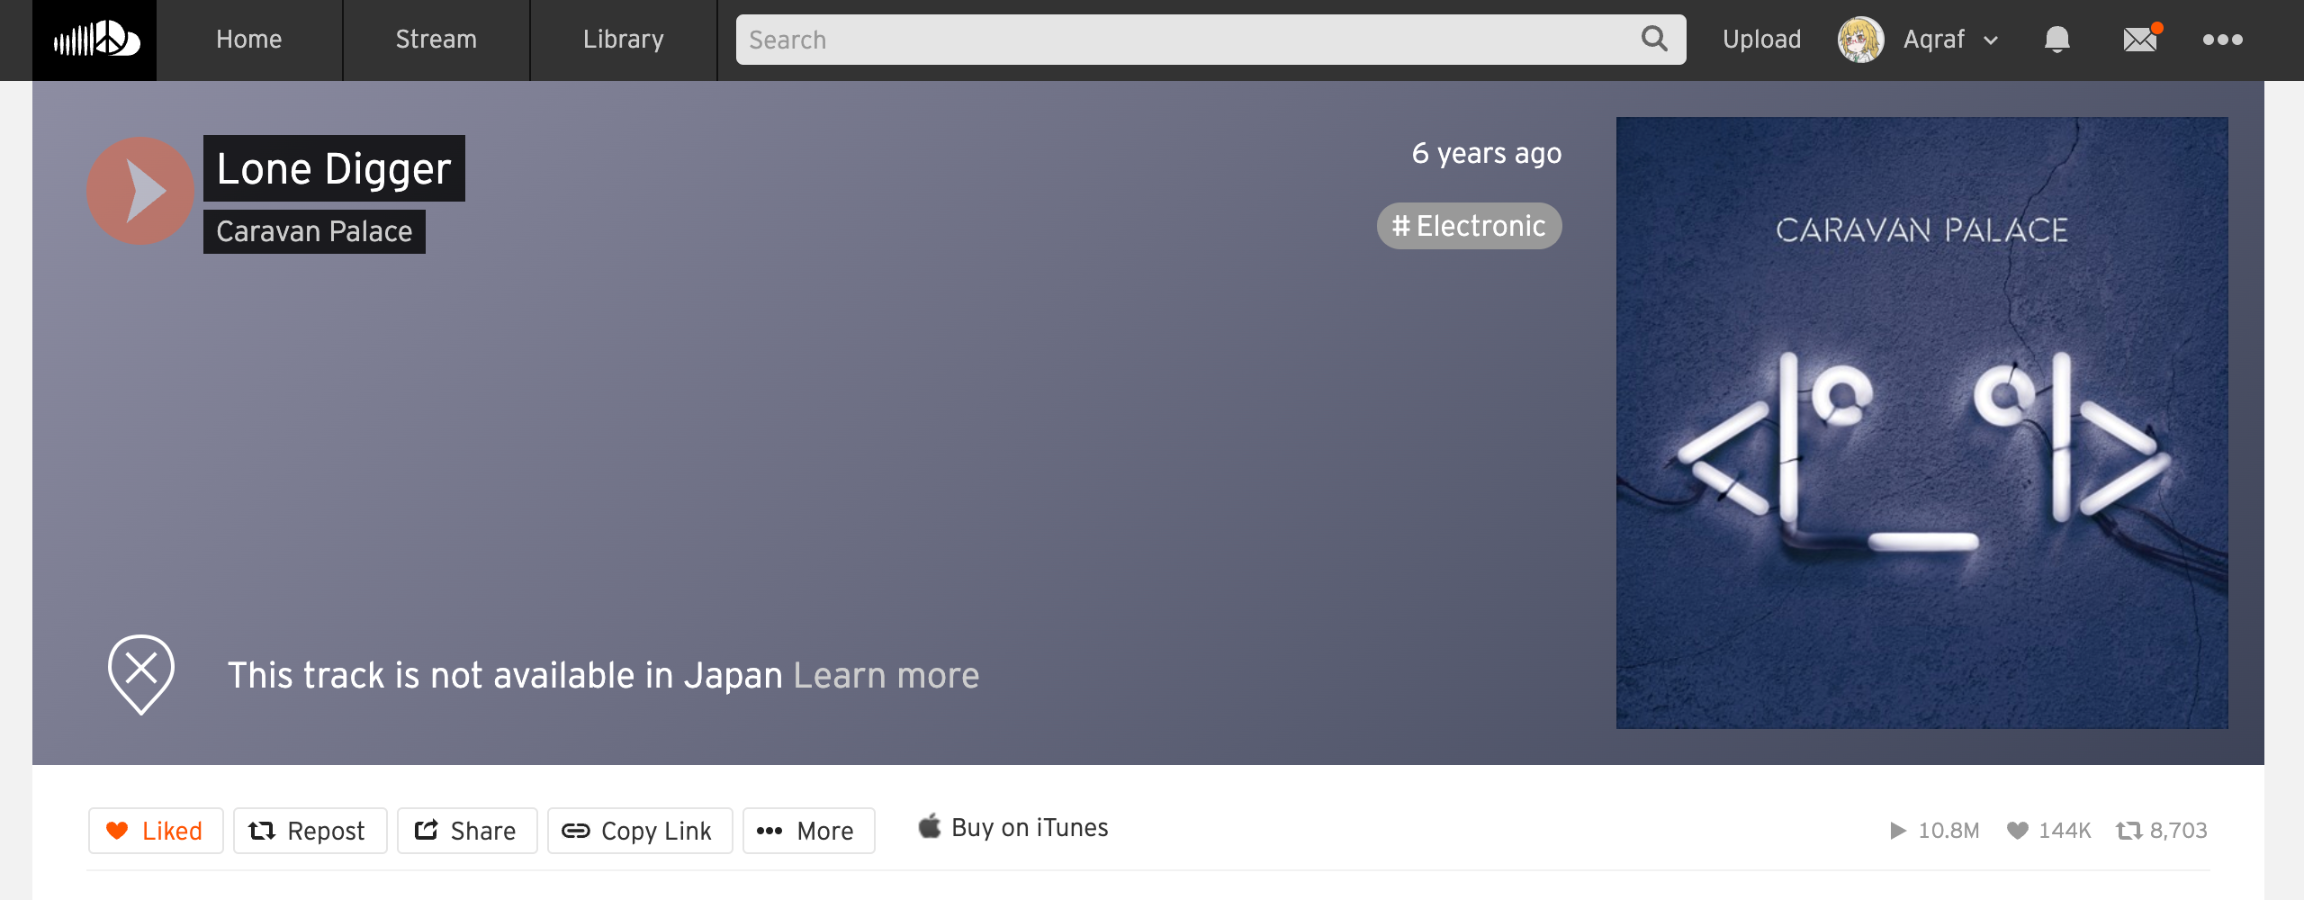Toggle Repost for Lone Digger

click(x=309, y=830)
